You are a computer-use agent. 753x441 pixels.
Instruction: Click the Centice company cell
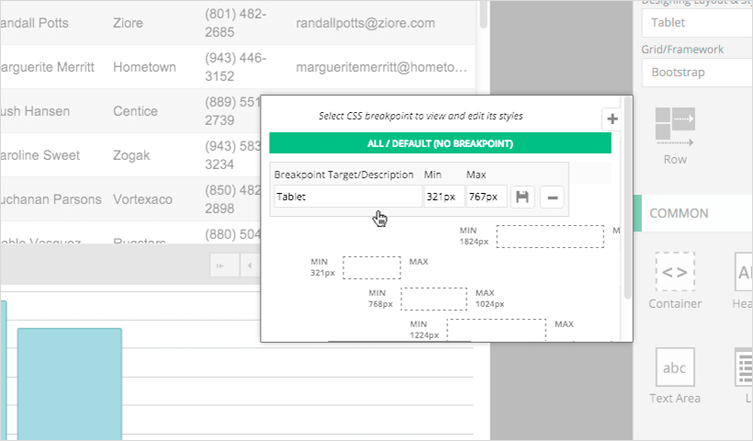[x=135, y=111]
